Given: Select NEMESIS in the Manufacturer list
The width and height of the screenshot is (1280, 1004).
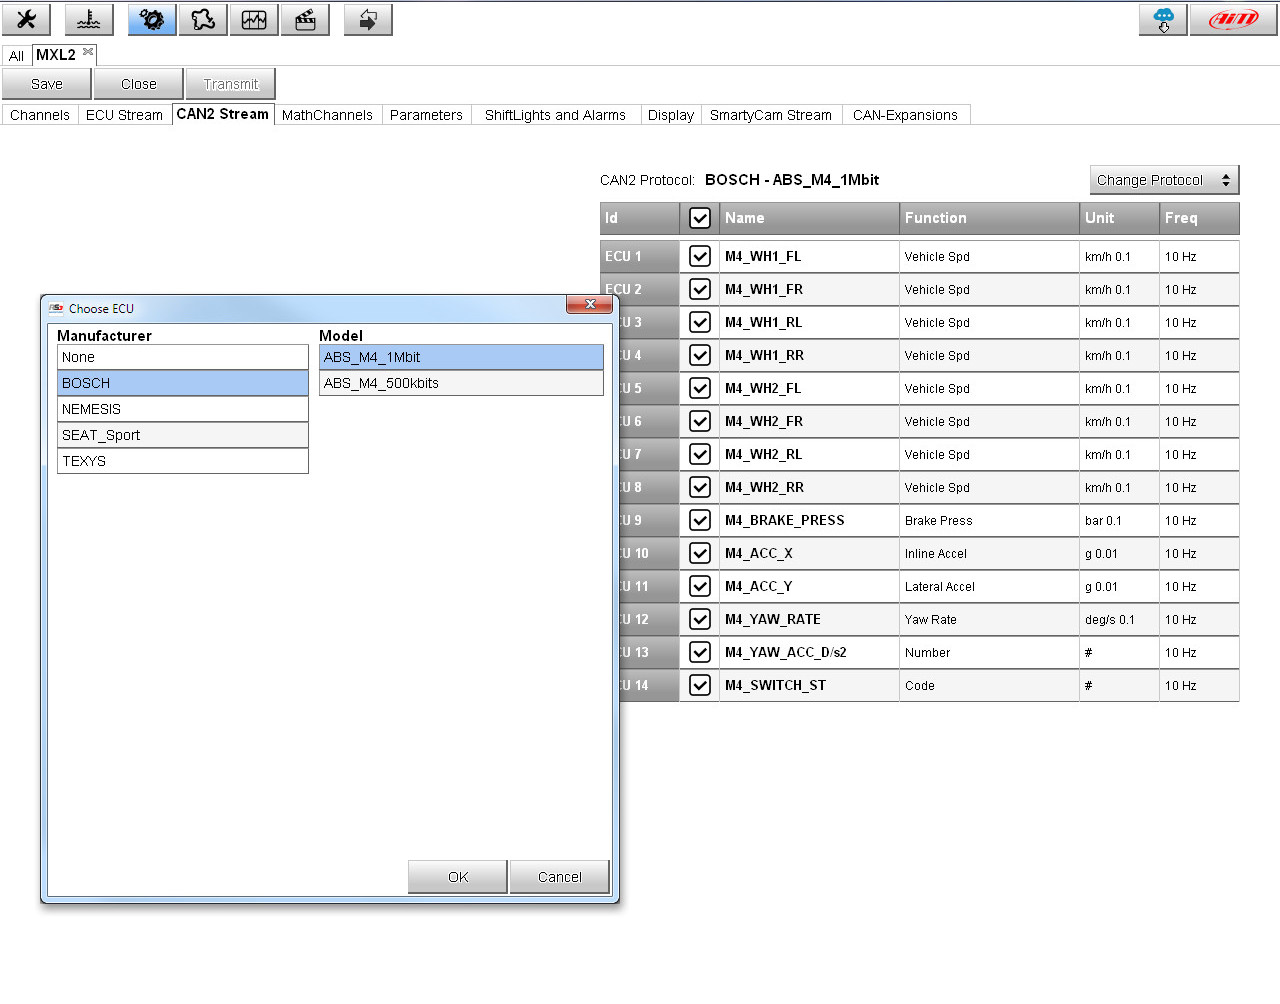Looking at the screenshot, I should coord(182,408).
